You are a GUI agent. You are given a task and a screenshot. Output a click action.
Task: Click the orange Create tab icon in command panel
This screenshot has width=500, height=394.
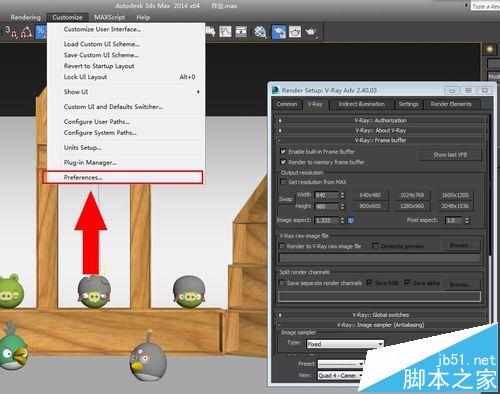pos(490,49)
